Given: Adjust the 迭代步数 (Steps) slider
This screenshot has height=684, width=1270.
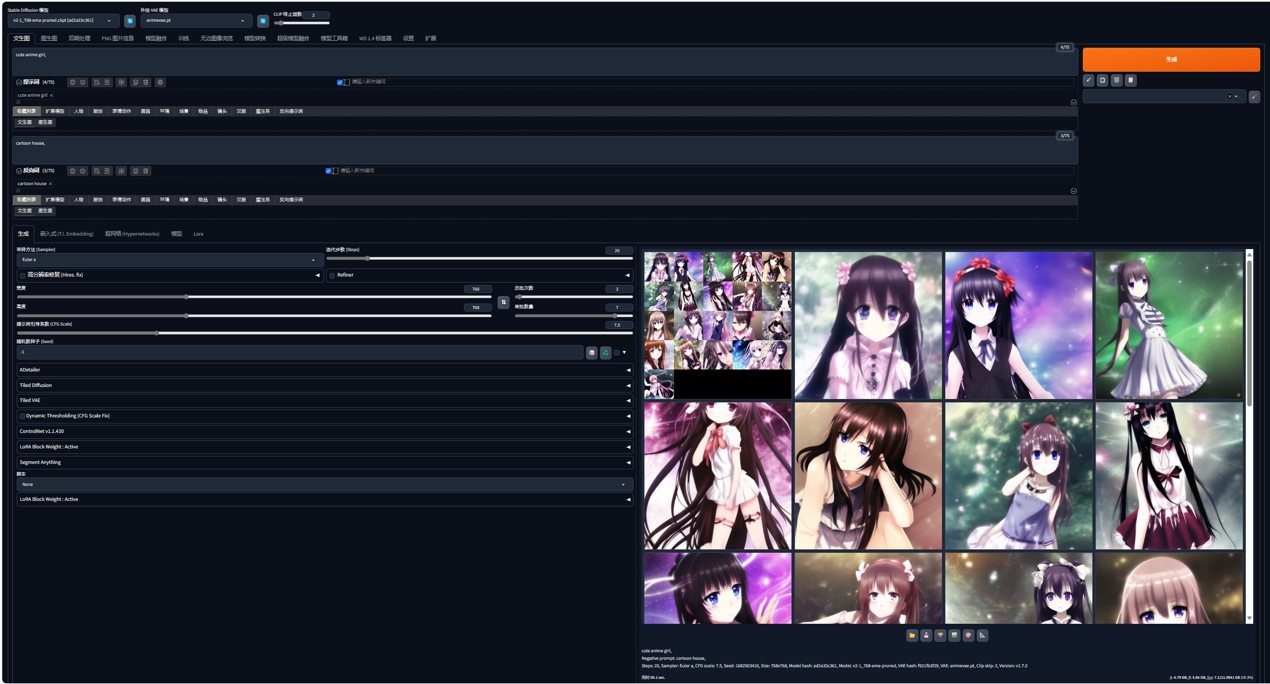Looking at the screenshot, I should [x=479, y=259].
